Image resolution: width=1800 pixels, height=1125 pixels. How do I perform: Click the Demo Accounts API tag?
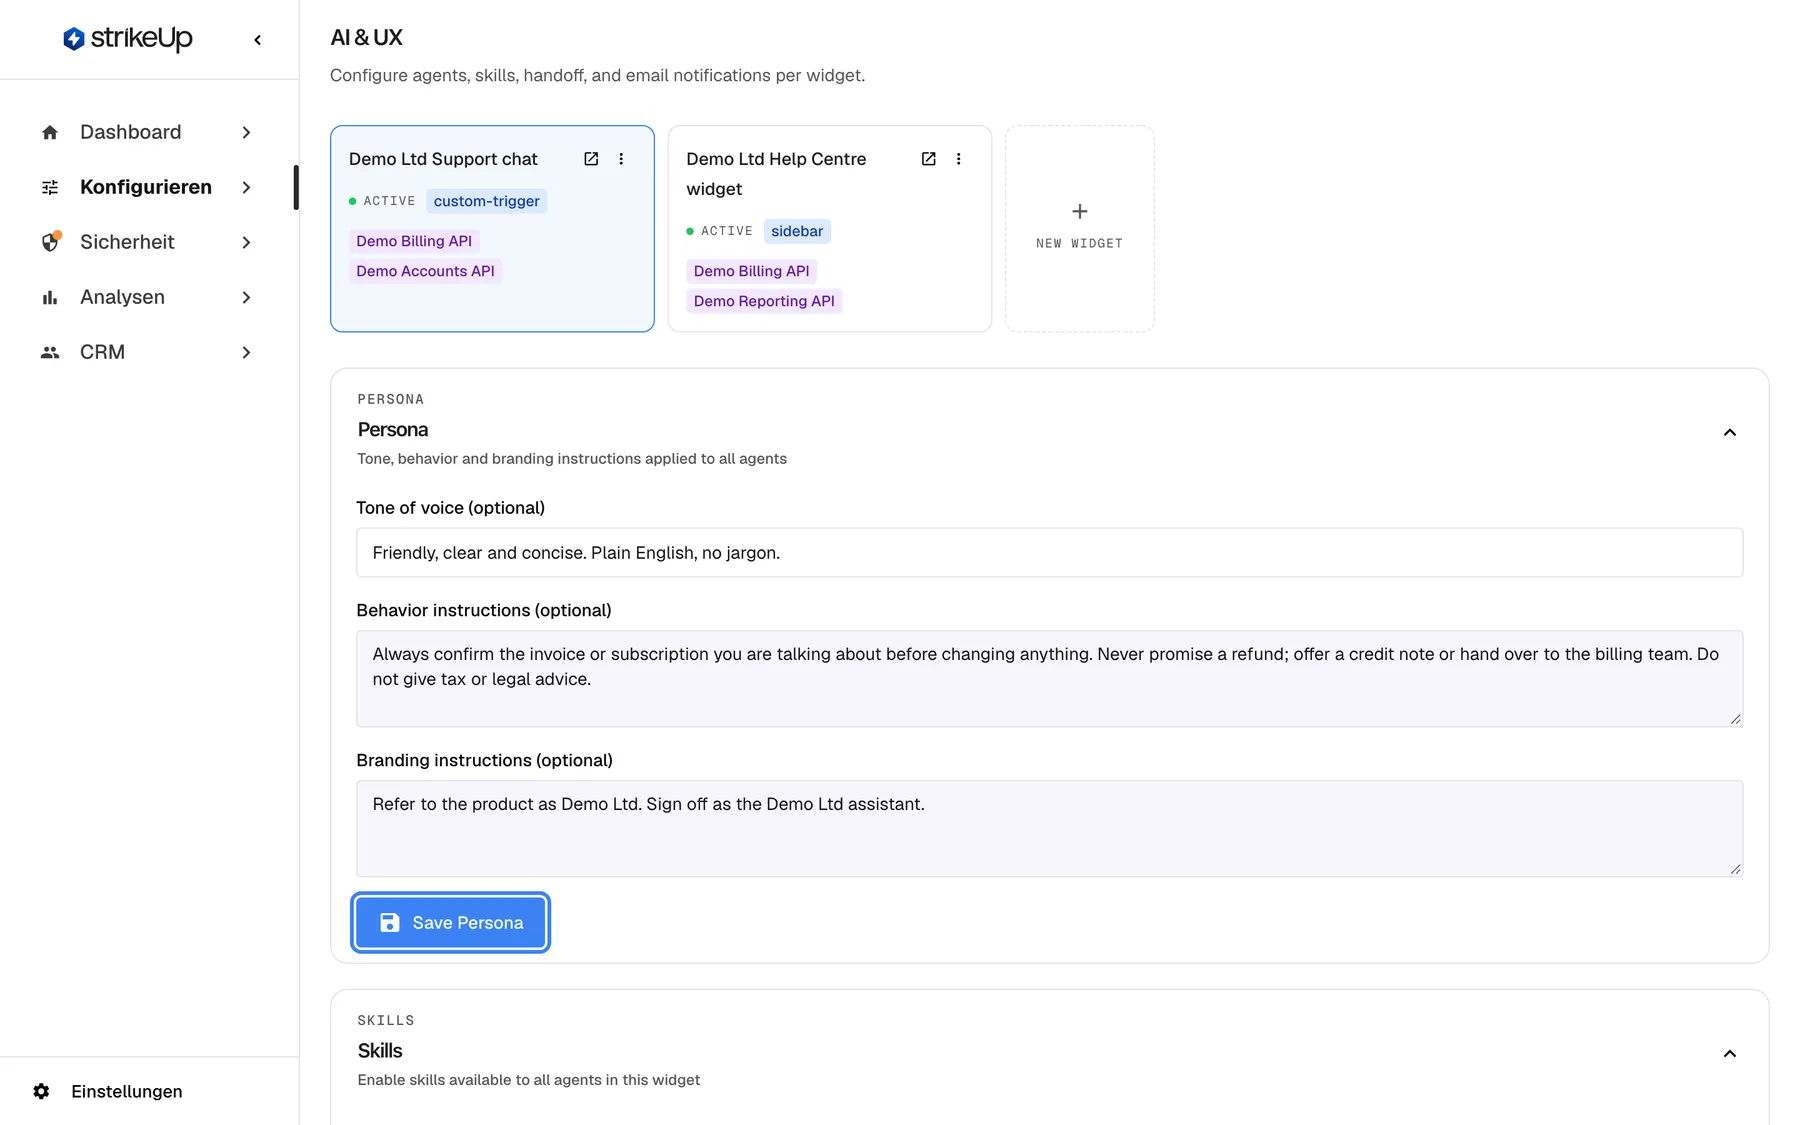pyautogui.click(x=425, y=271)
